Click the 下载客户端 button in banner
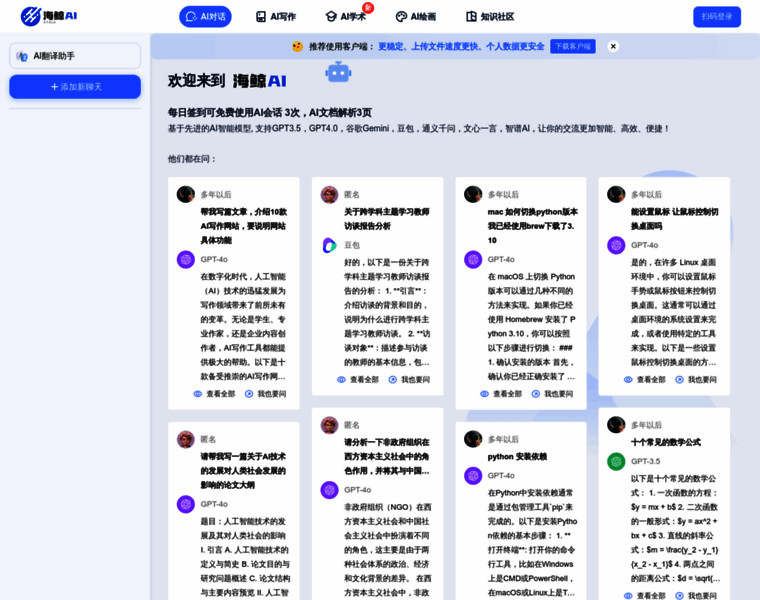The height and width of the screenshot is (600, 760). (573, 46)
